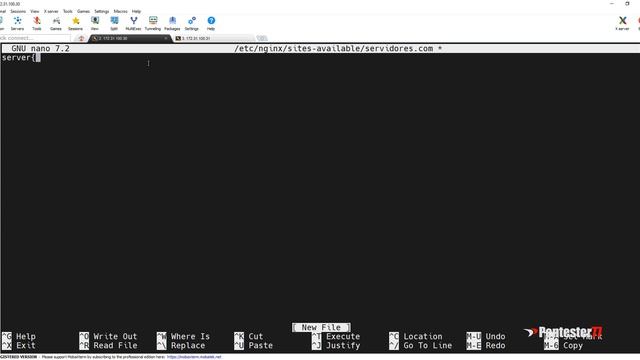The width and height of the screenshot is (640, 360).
Task: Click the View toolbar icon
Action: tap(95, 23)
